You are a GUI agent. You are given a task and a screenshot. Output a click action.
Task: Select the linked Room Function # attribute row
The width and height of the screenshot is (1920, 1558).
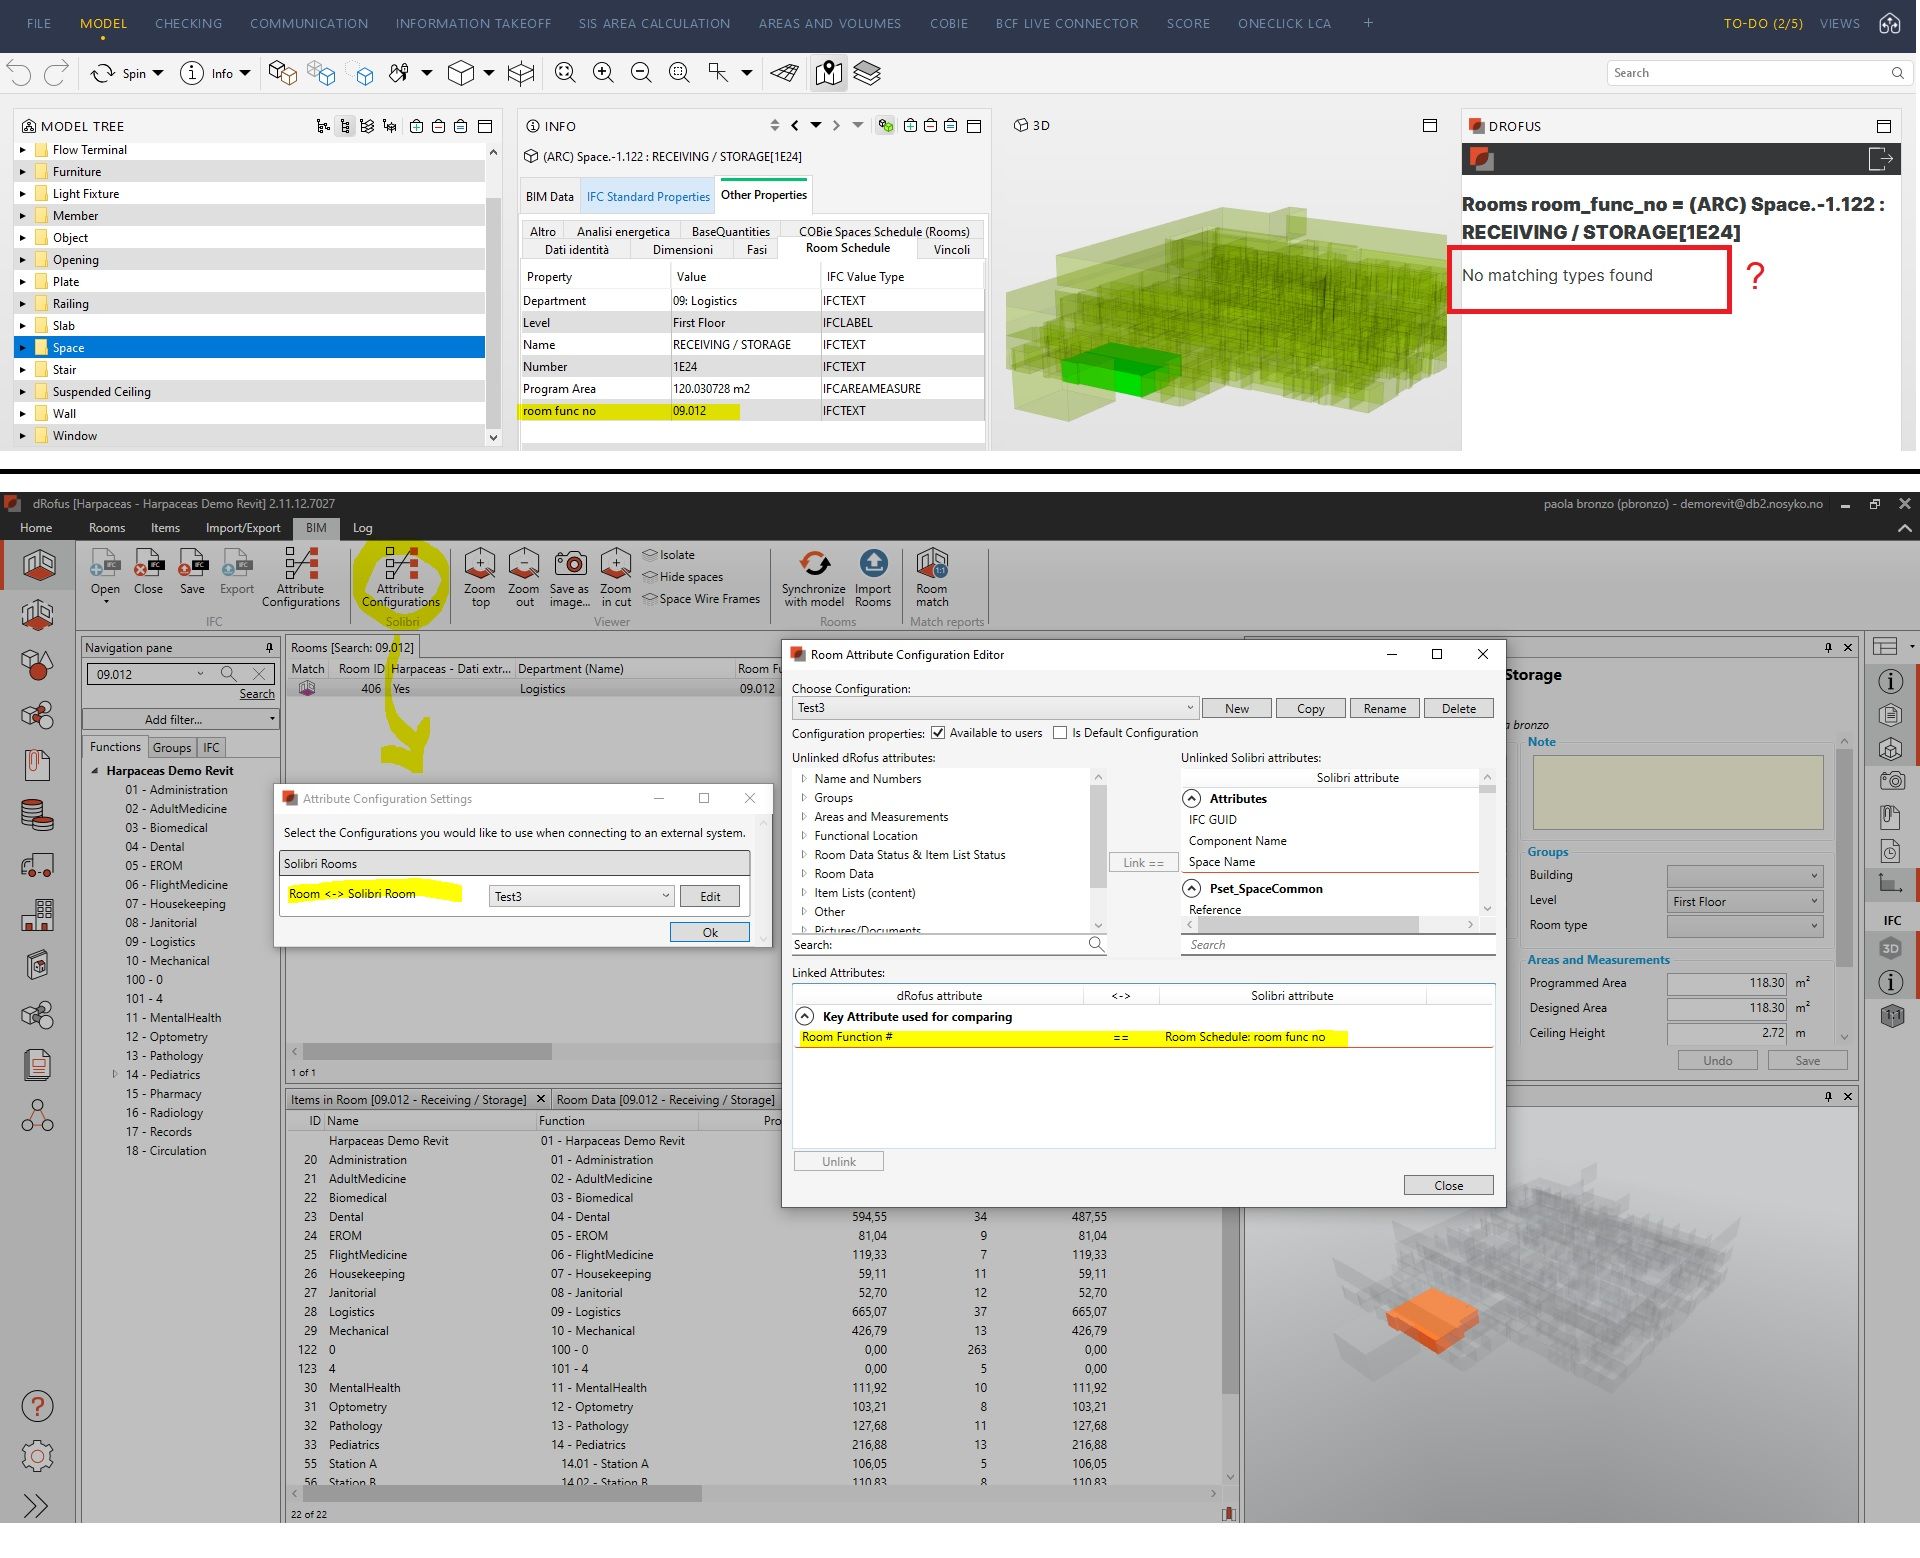pyautogui.click(x=1143, y=1037)
